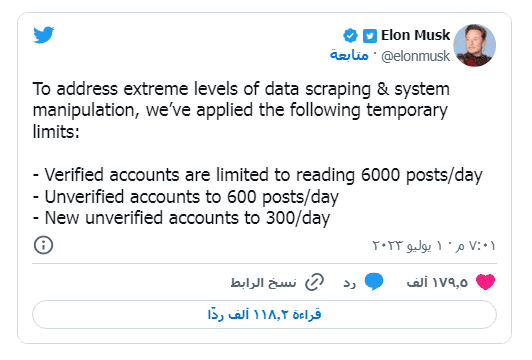
Task: Open the قراءة ١١٨٫٢ ألف ردًا button
Action: 264,315
